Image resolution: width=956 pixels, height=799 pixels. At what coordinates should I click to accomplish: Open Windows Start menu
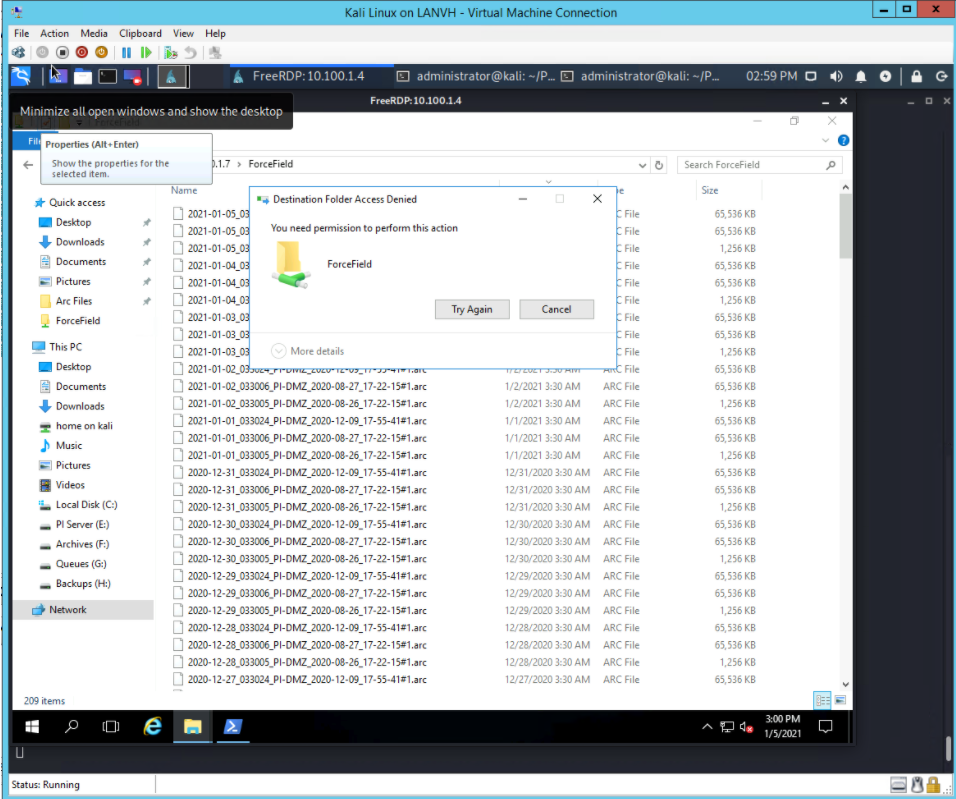32,726
